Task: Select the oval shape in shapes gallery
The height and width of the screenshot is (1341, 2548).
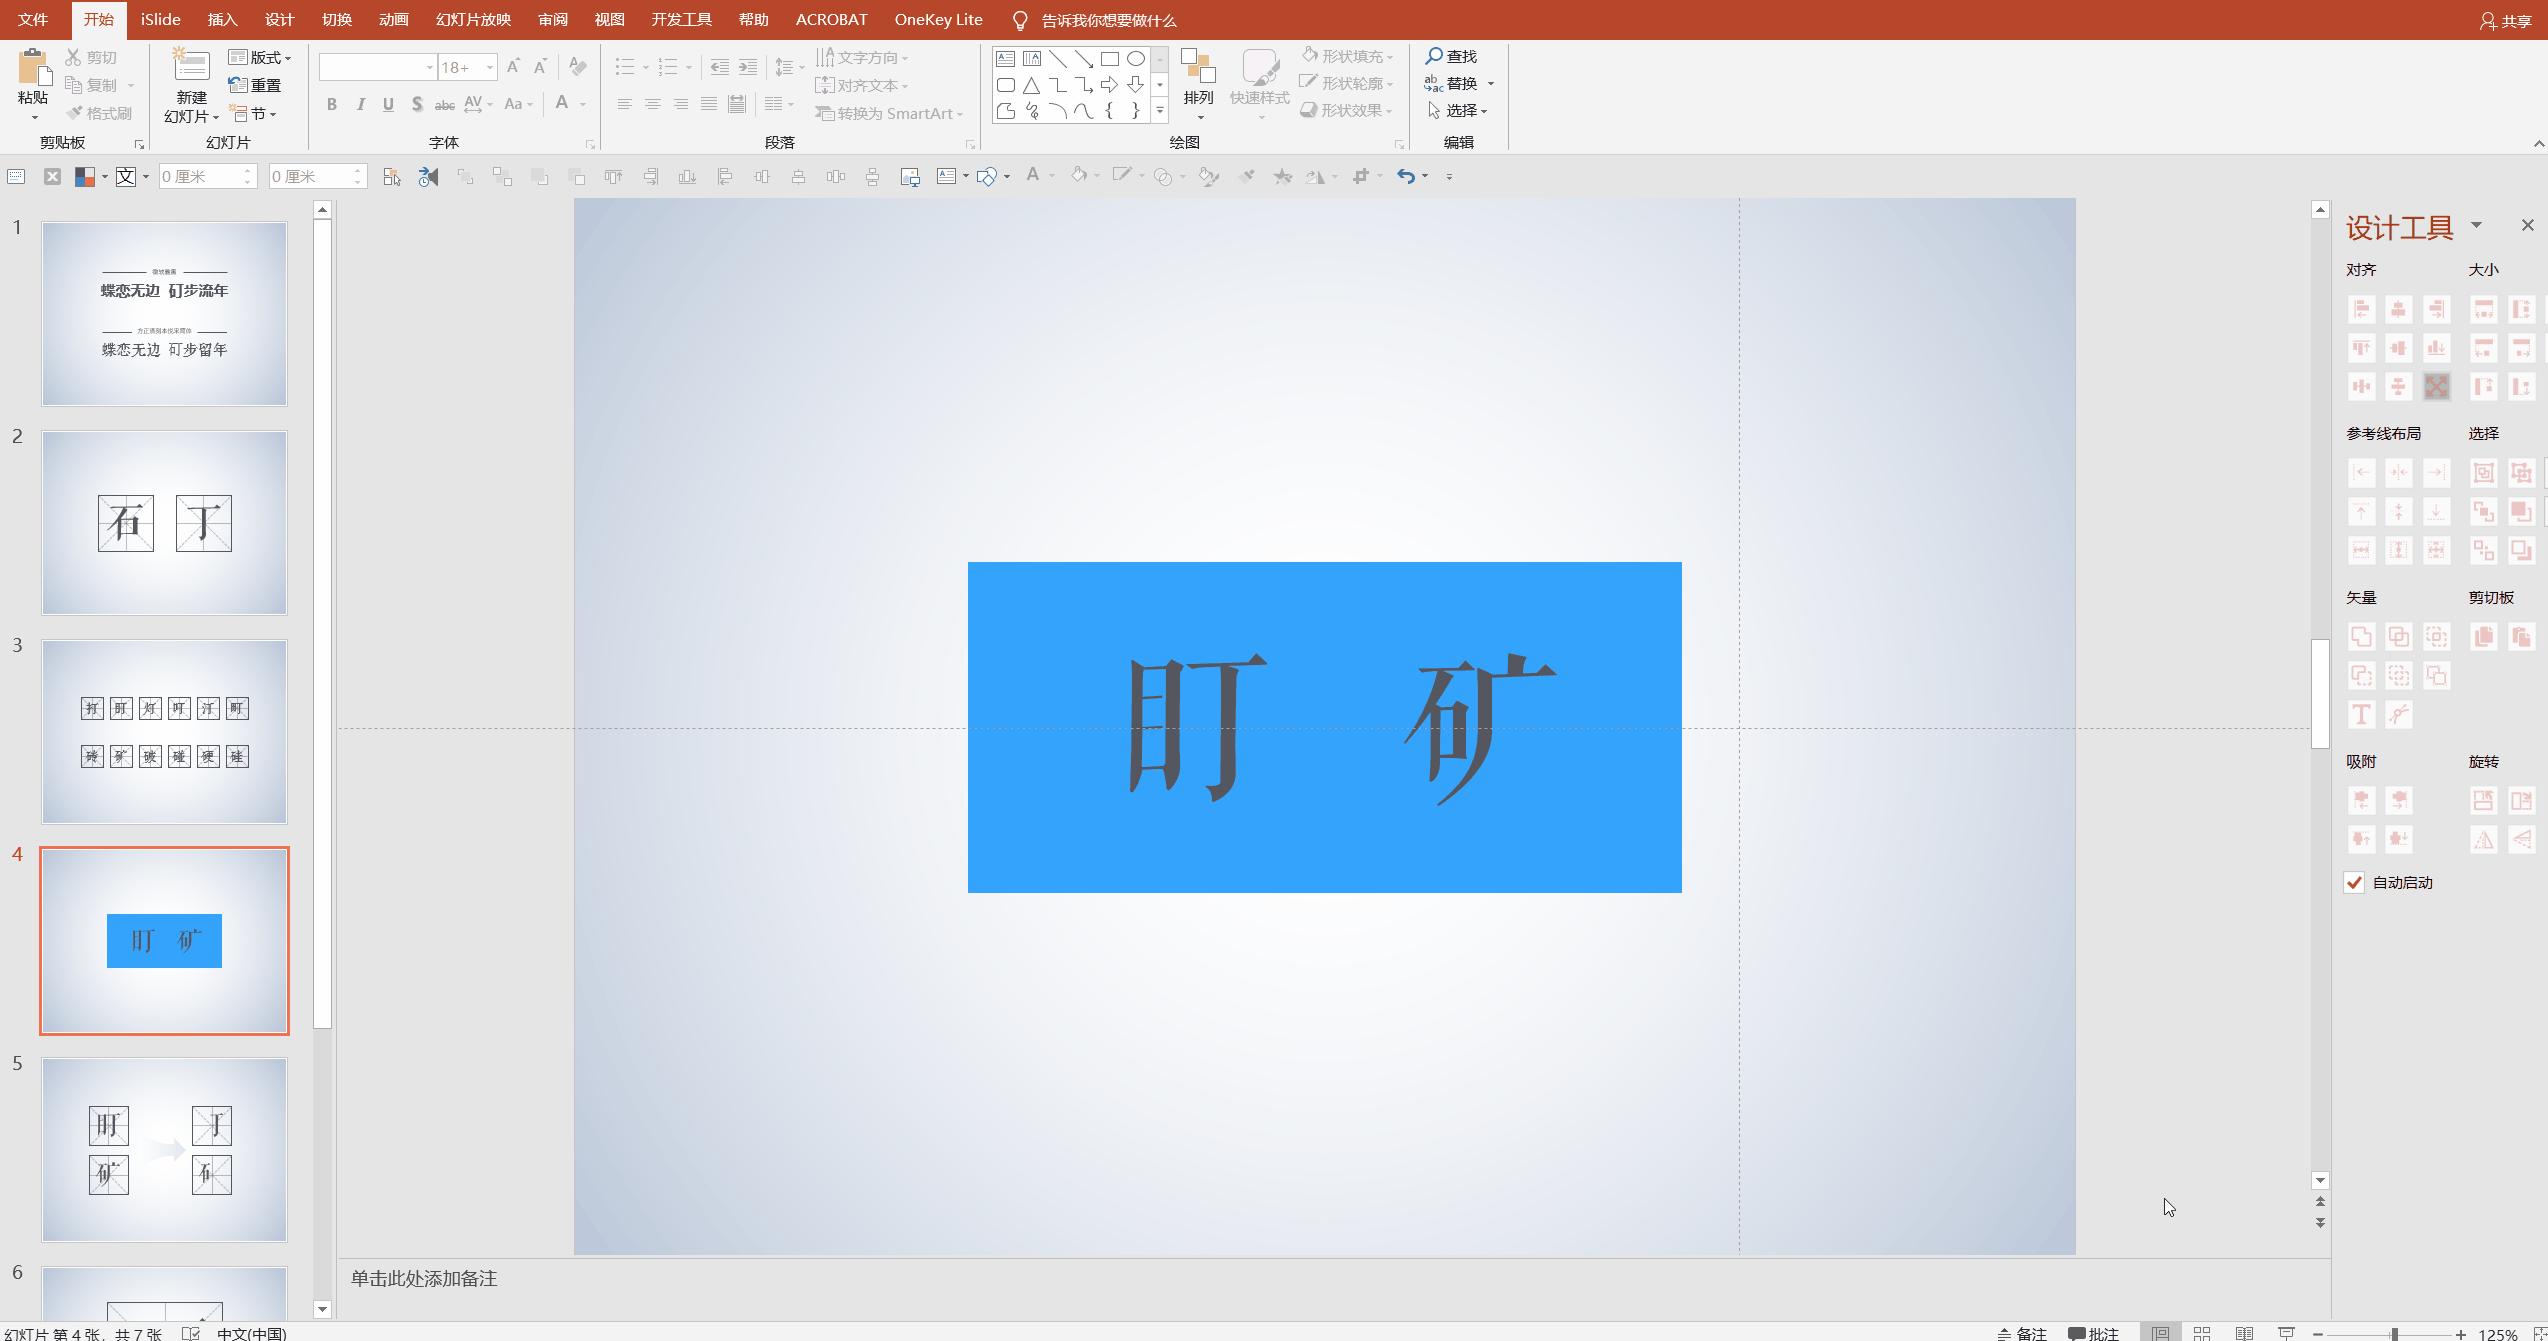Action: 1135,59
